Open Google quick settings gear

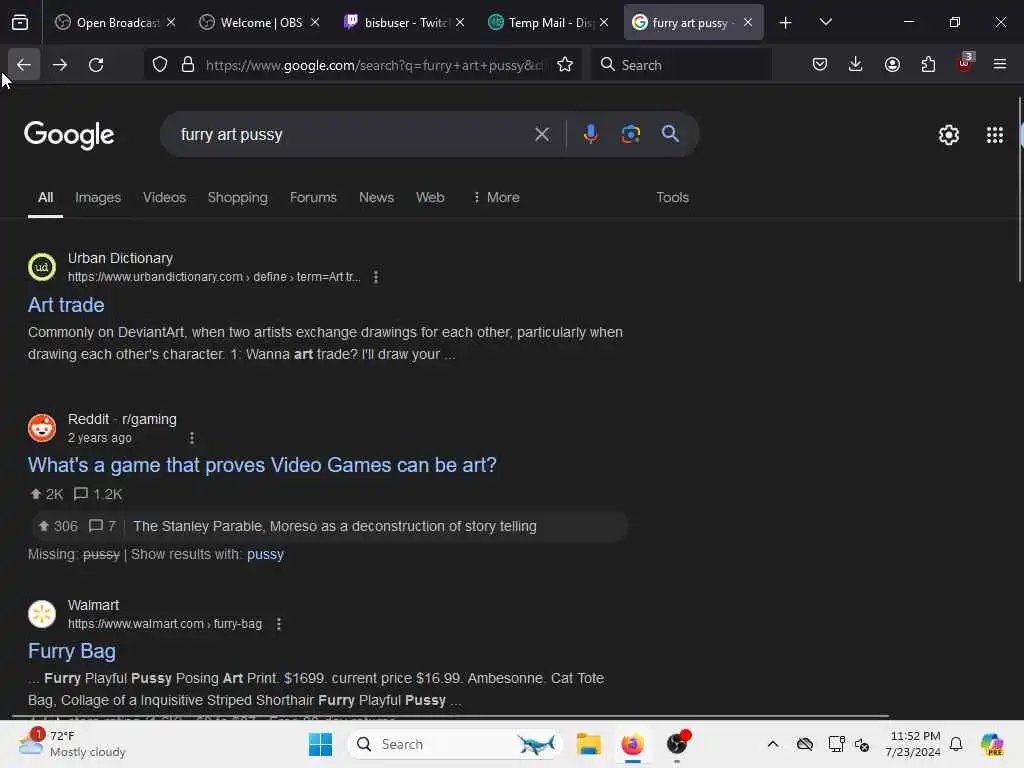(x=949, y=135)
